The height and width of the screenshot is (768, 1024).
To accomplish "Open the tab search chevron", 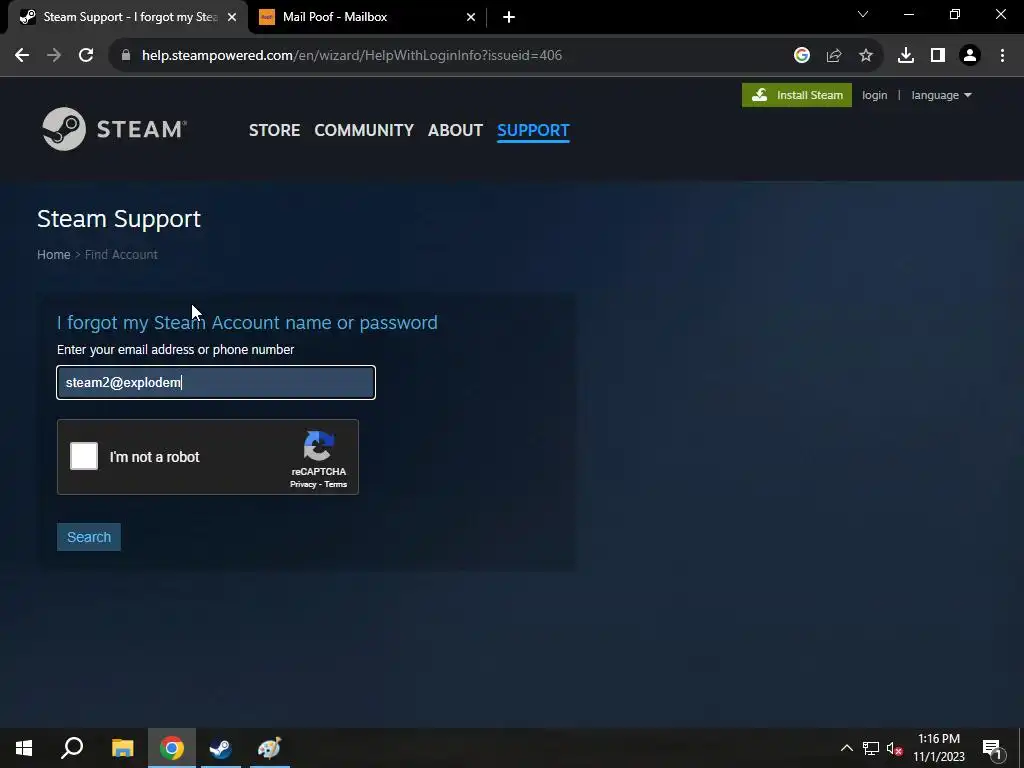I will (863, 14).
